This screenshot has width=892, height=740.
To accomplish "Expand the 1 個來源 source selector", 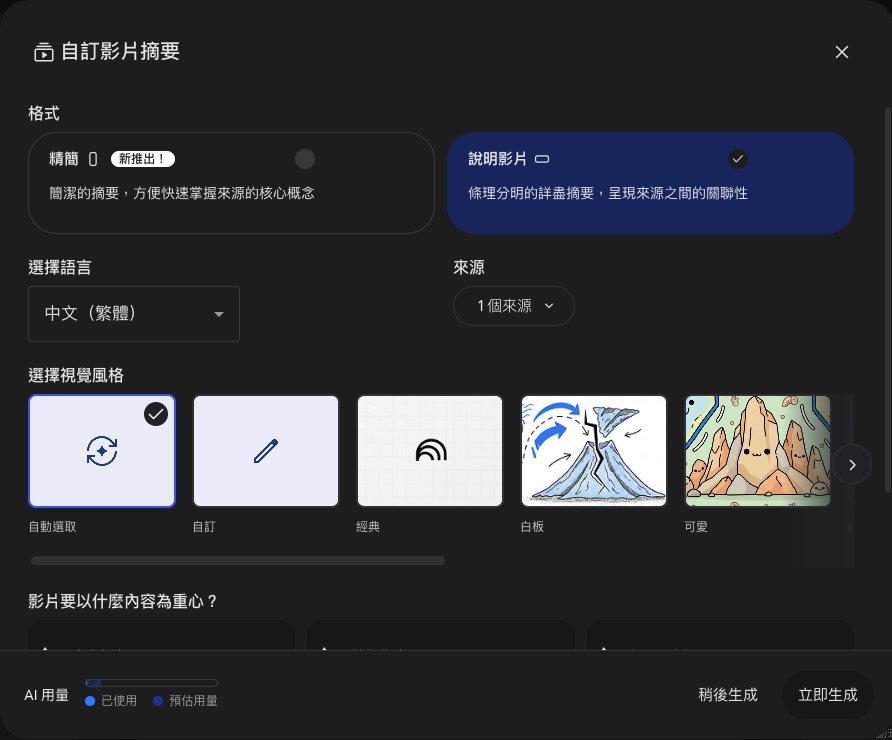I will click(x=514, y=306).
